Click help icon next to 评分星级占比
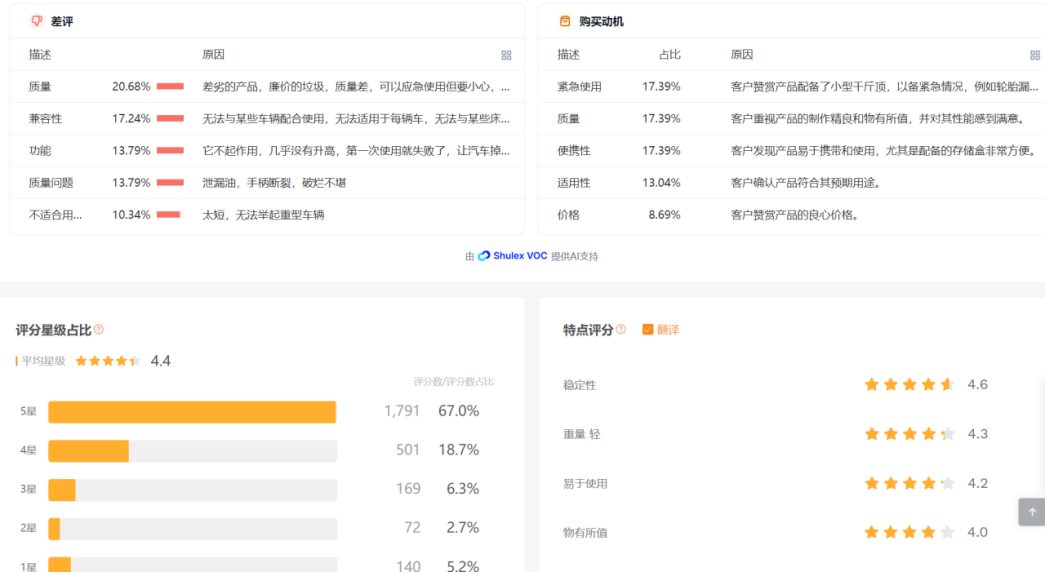 [99, 329]
